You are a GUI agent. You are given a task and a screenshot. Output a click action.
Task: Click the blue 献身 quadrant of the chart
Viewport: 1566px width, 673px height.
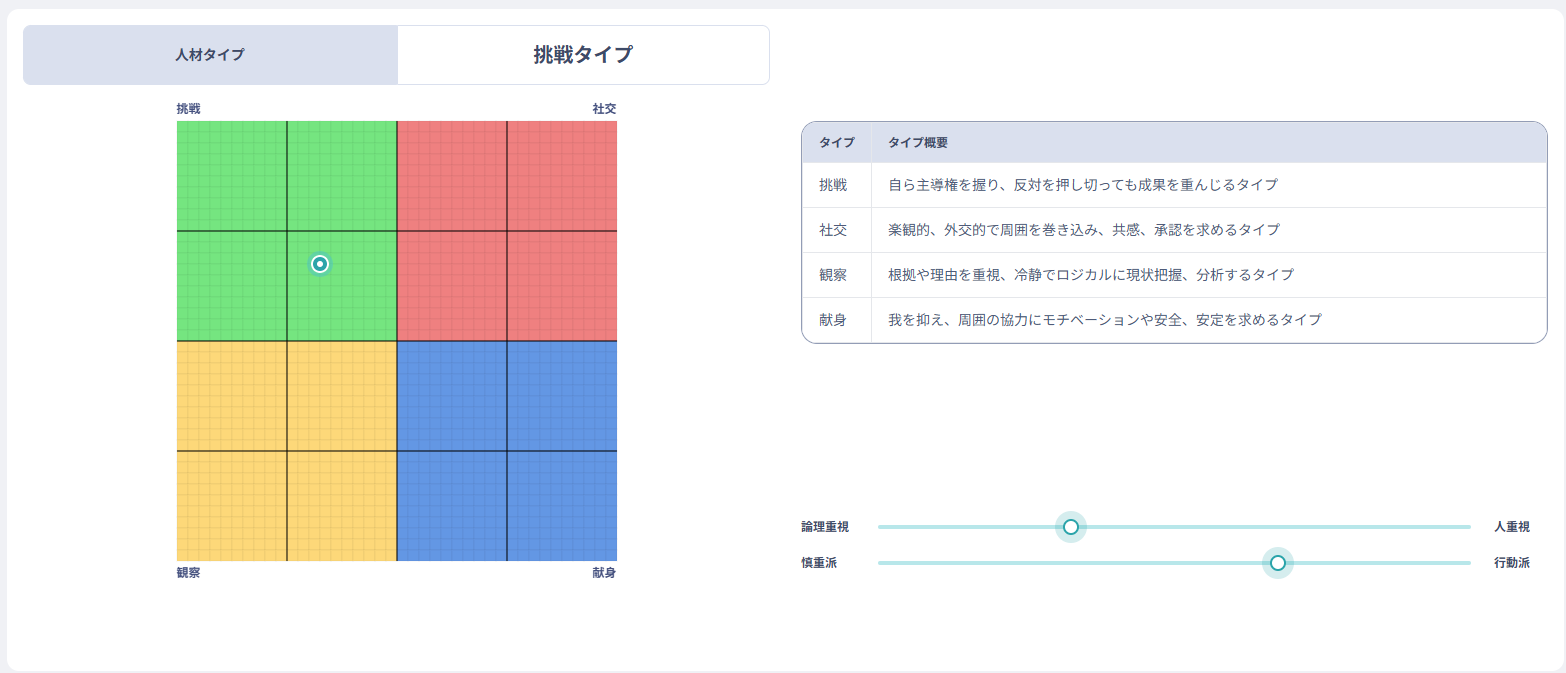point(507,451)
